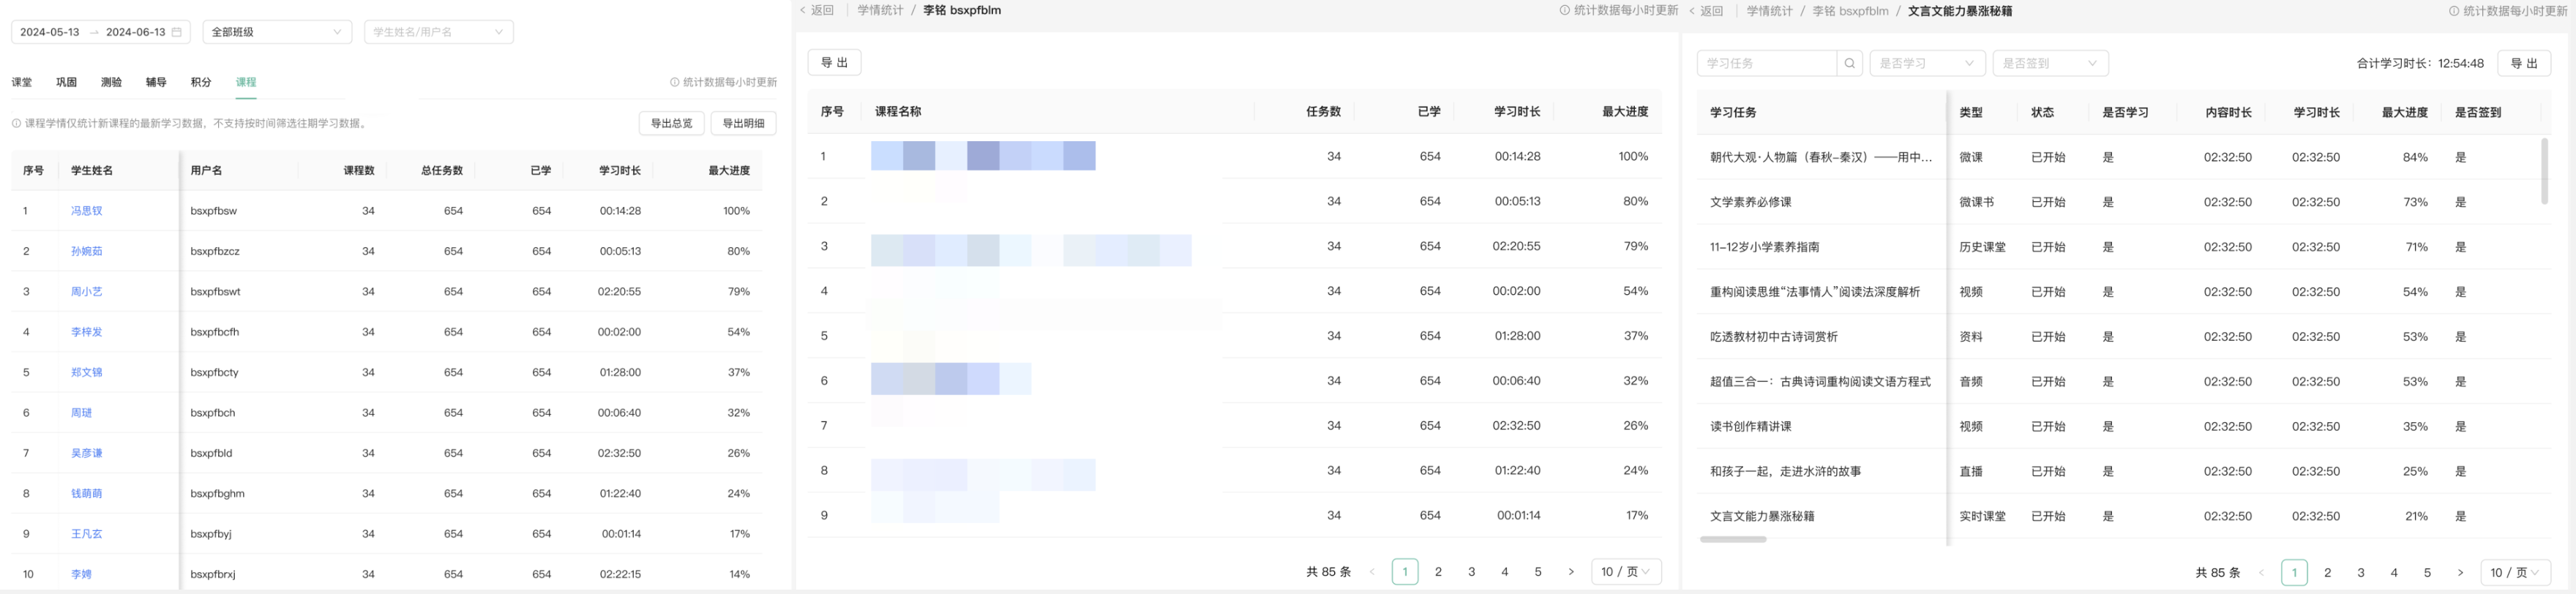Go to page 3 in task detail pagination

tap(2361, 573)
